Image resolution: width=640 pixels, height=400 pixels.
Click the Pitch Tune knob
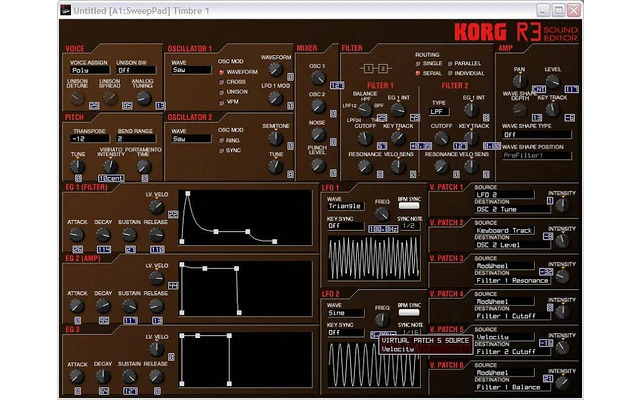[77, 166]
